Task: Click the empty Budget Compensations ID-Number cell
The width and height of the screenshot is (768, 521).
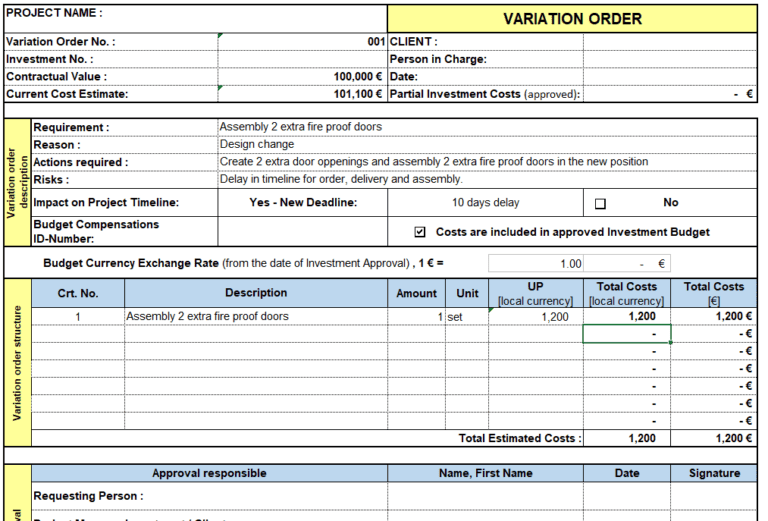Action: click(303, 232)
